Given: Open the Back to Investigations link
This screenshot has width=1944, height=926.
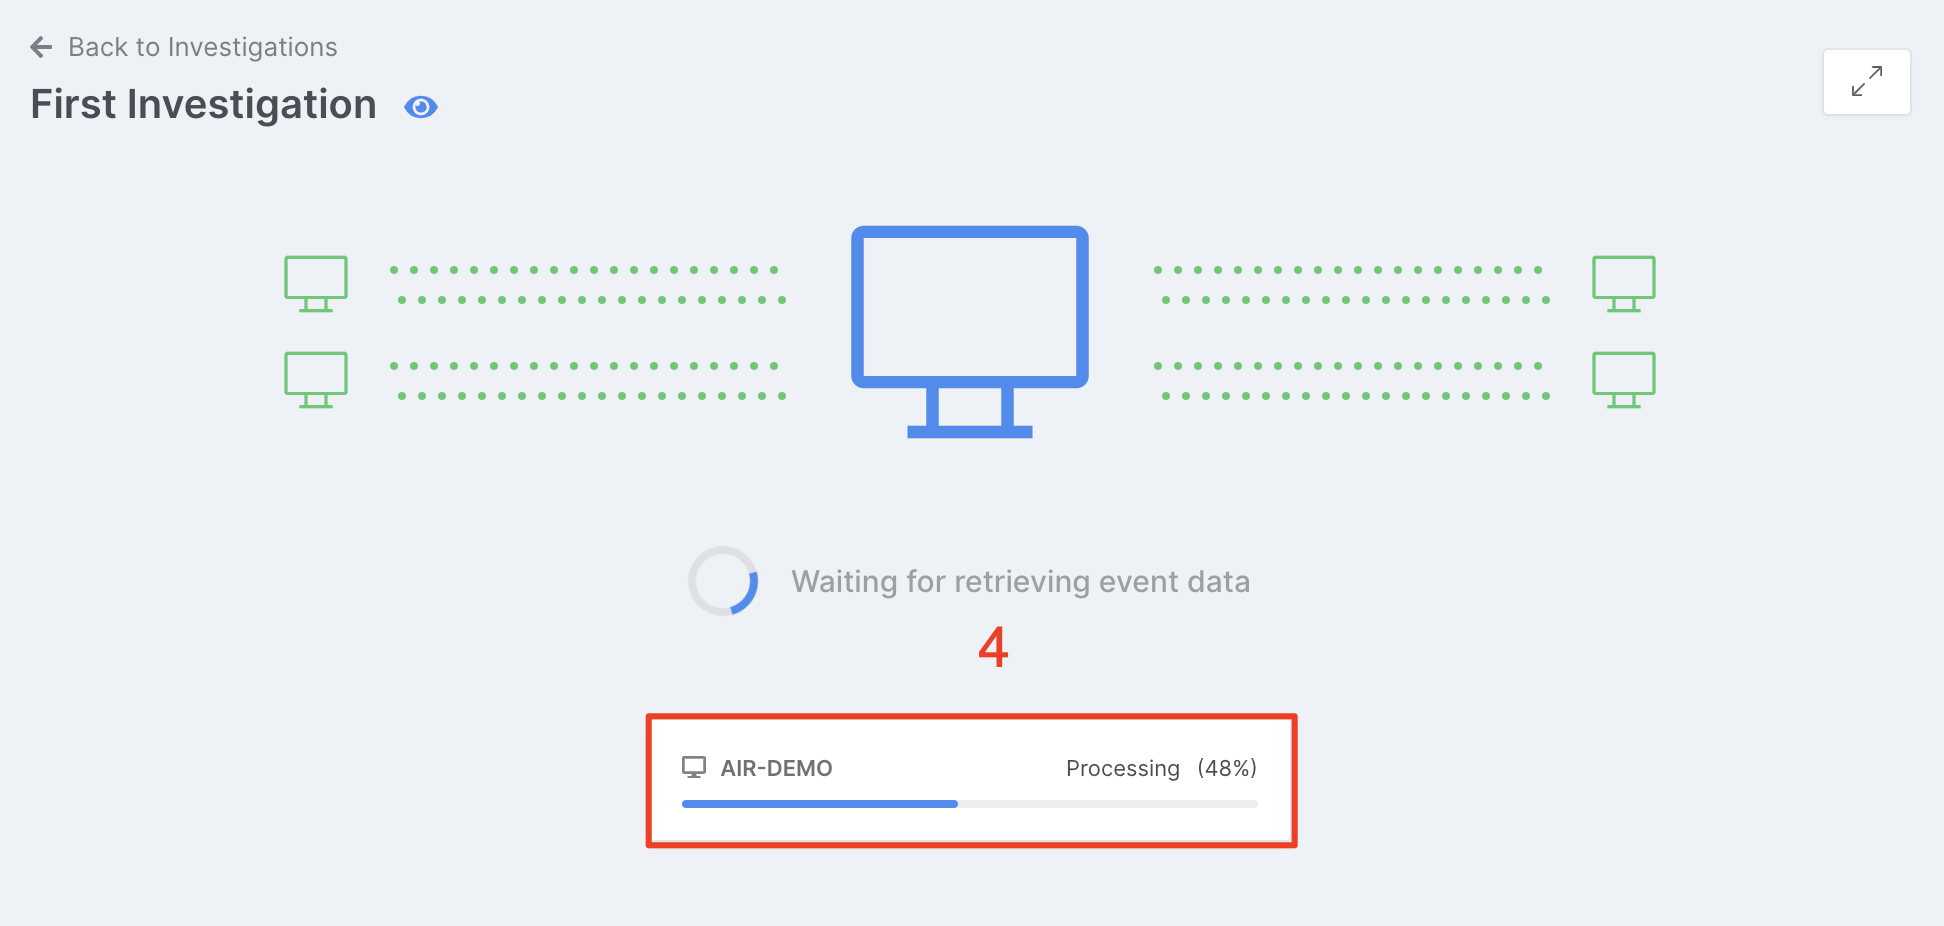Looking at the screenshot, I should (202, 47).
